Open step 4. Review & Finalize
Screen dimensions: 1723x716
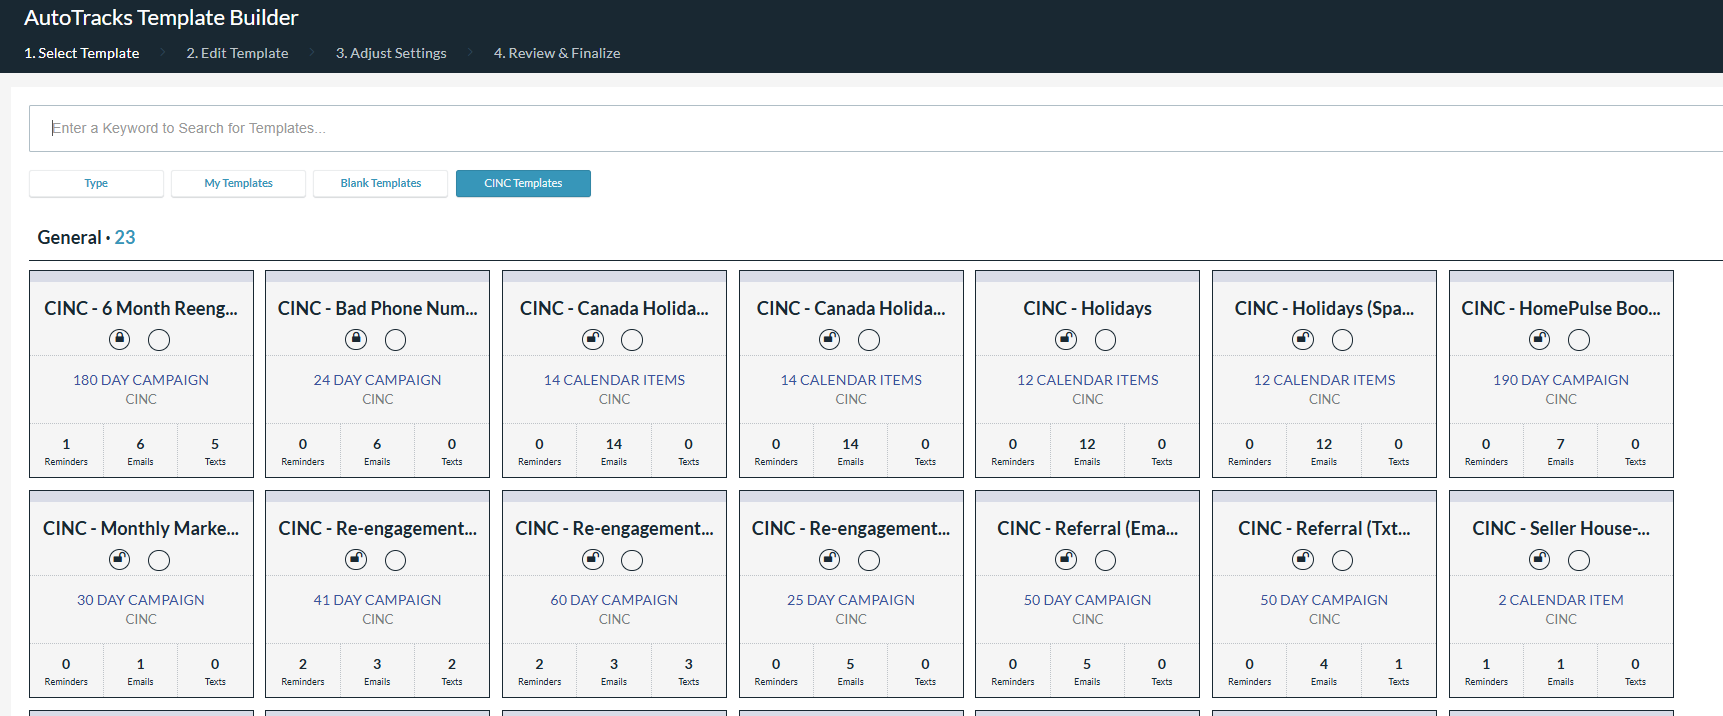pos(557,53)
